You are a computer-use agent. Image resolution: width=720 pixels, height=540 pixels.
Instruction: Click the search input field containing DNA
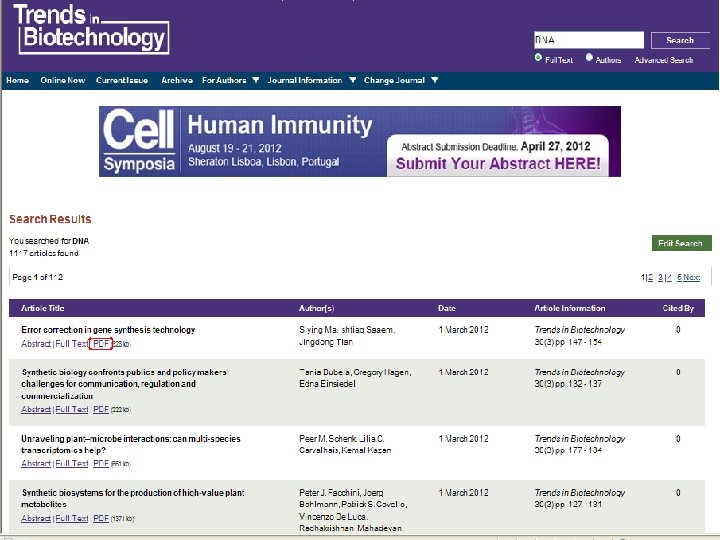tap(587, 40)
